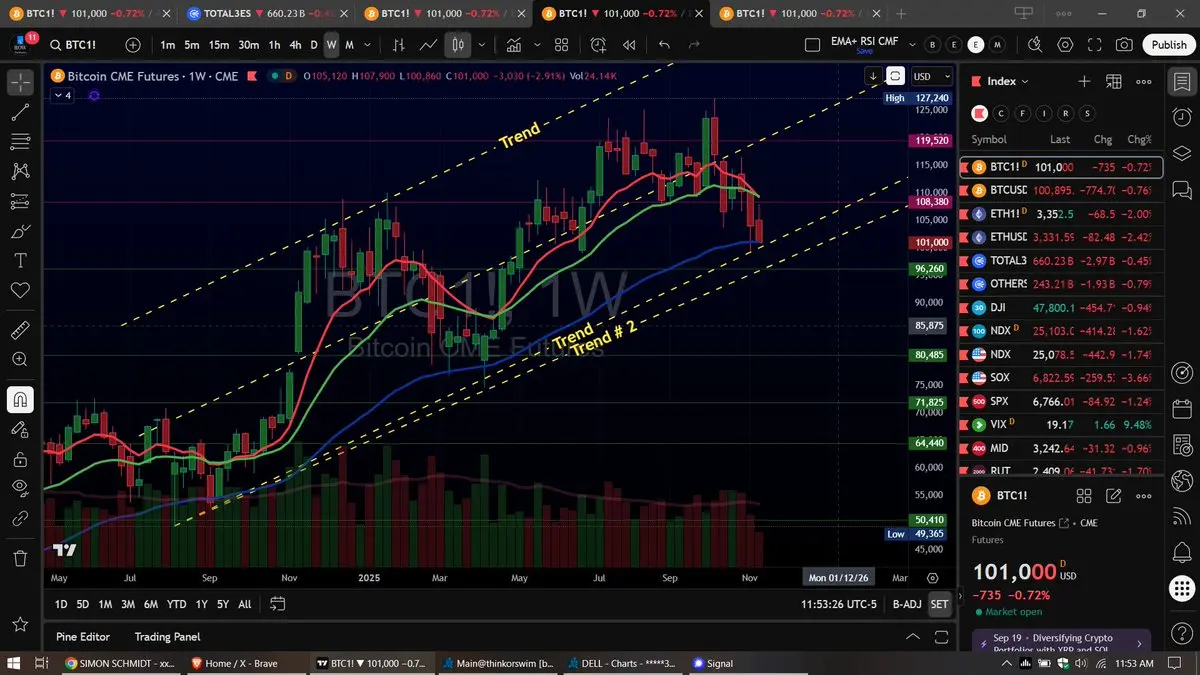The image size is (1200, 675).
Task: Select the 4h timeframe
Action: [x=295, y=45]
